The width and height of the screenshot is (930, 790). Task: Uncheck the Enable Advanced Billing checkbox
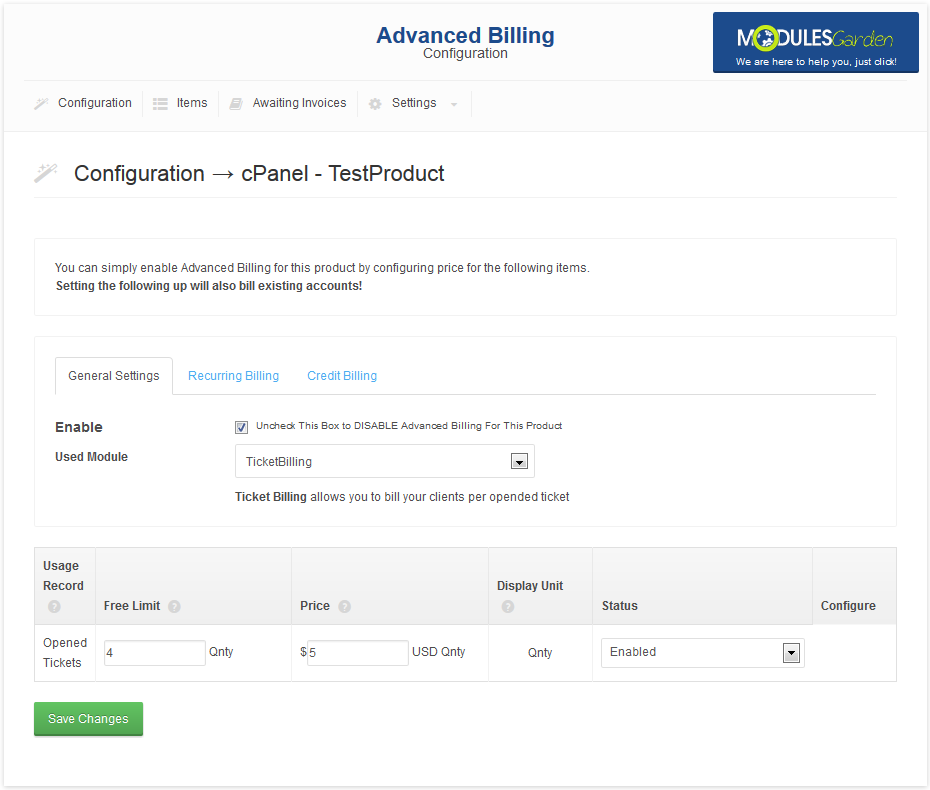(x=241, y=427)
